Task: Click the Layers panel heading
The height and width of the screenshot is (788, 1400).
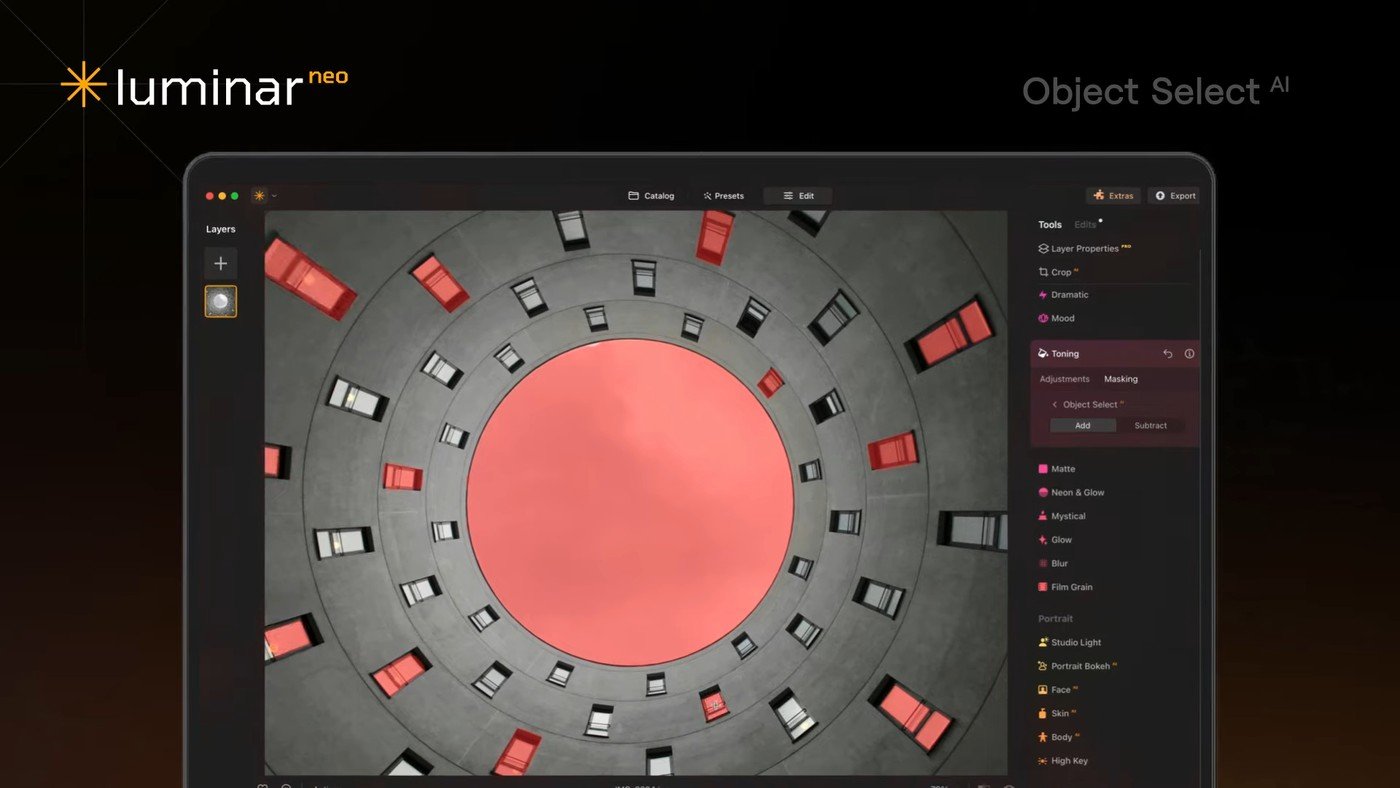Action: click(221, 229)
